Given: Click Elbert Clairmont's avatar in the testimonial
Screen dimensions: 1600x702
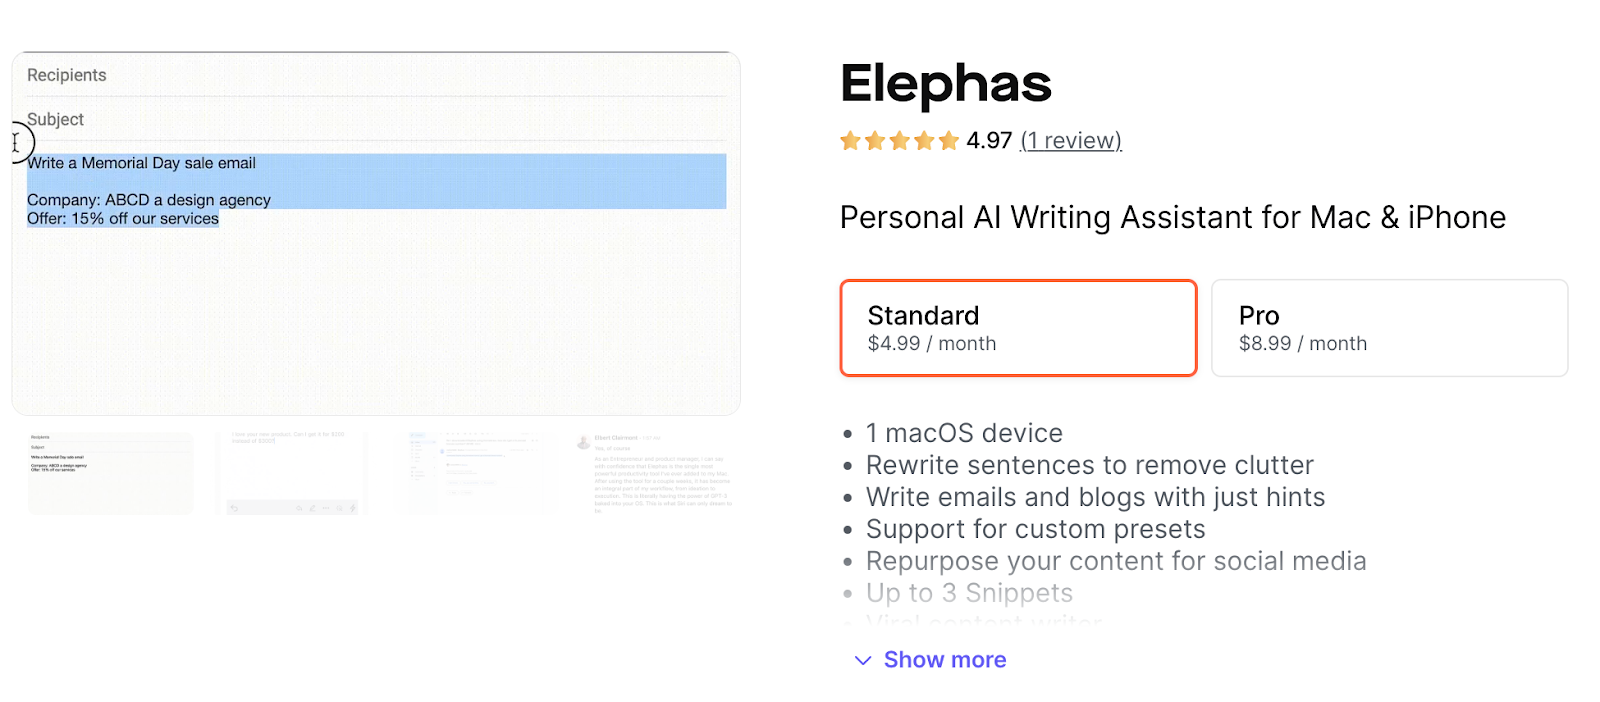Looking at the screenshot, I should click(584, 442).
